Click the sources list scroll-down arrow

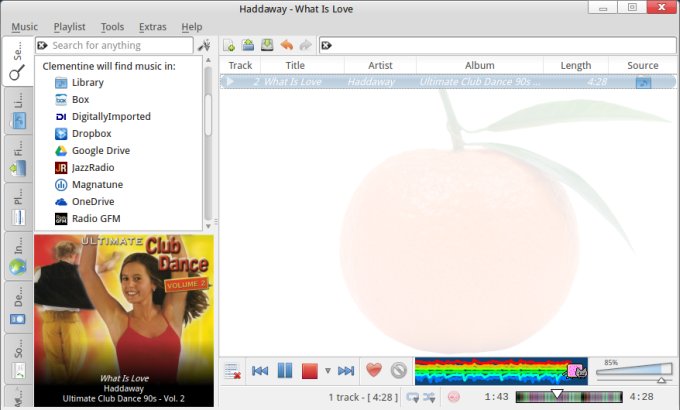pyautogui.click(x=208, y=226)
